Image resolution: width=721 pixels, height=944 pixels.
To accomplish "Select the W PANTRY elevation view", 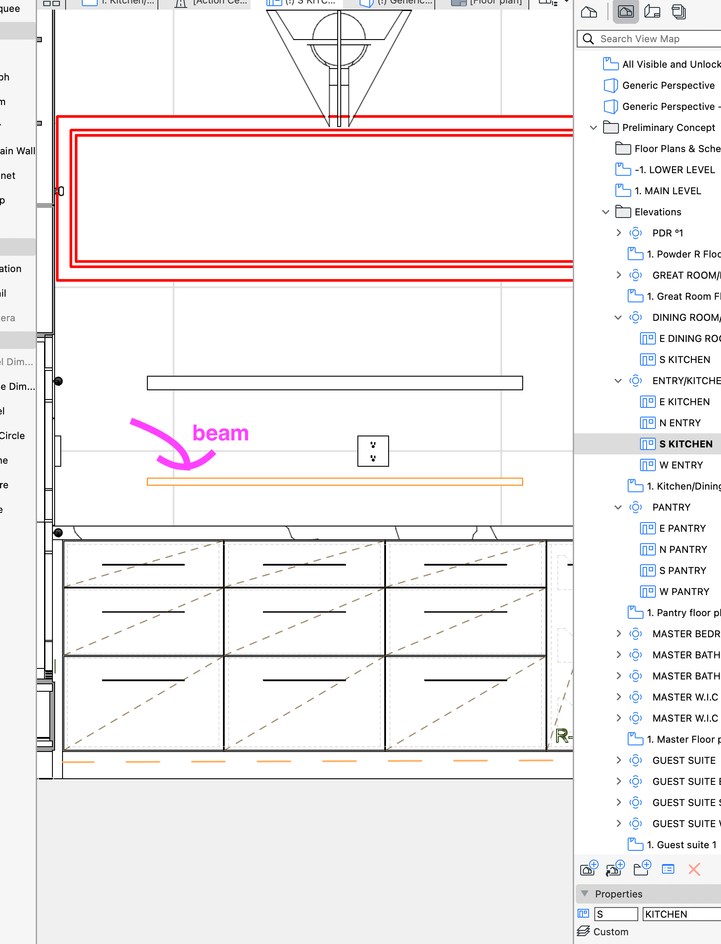I will point(675,591).
